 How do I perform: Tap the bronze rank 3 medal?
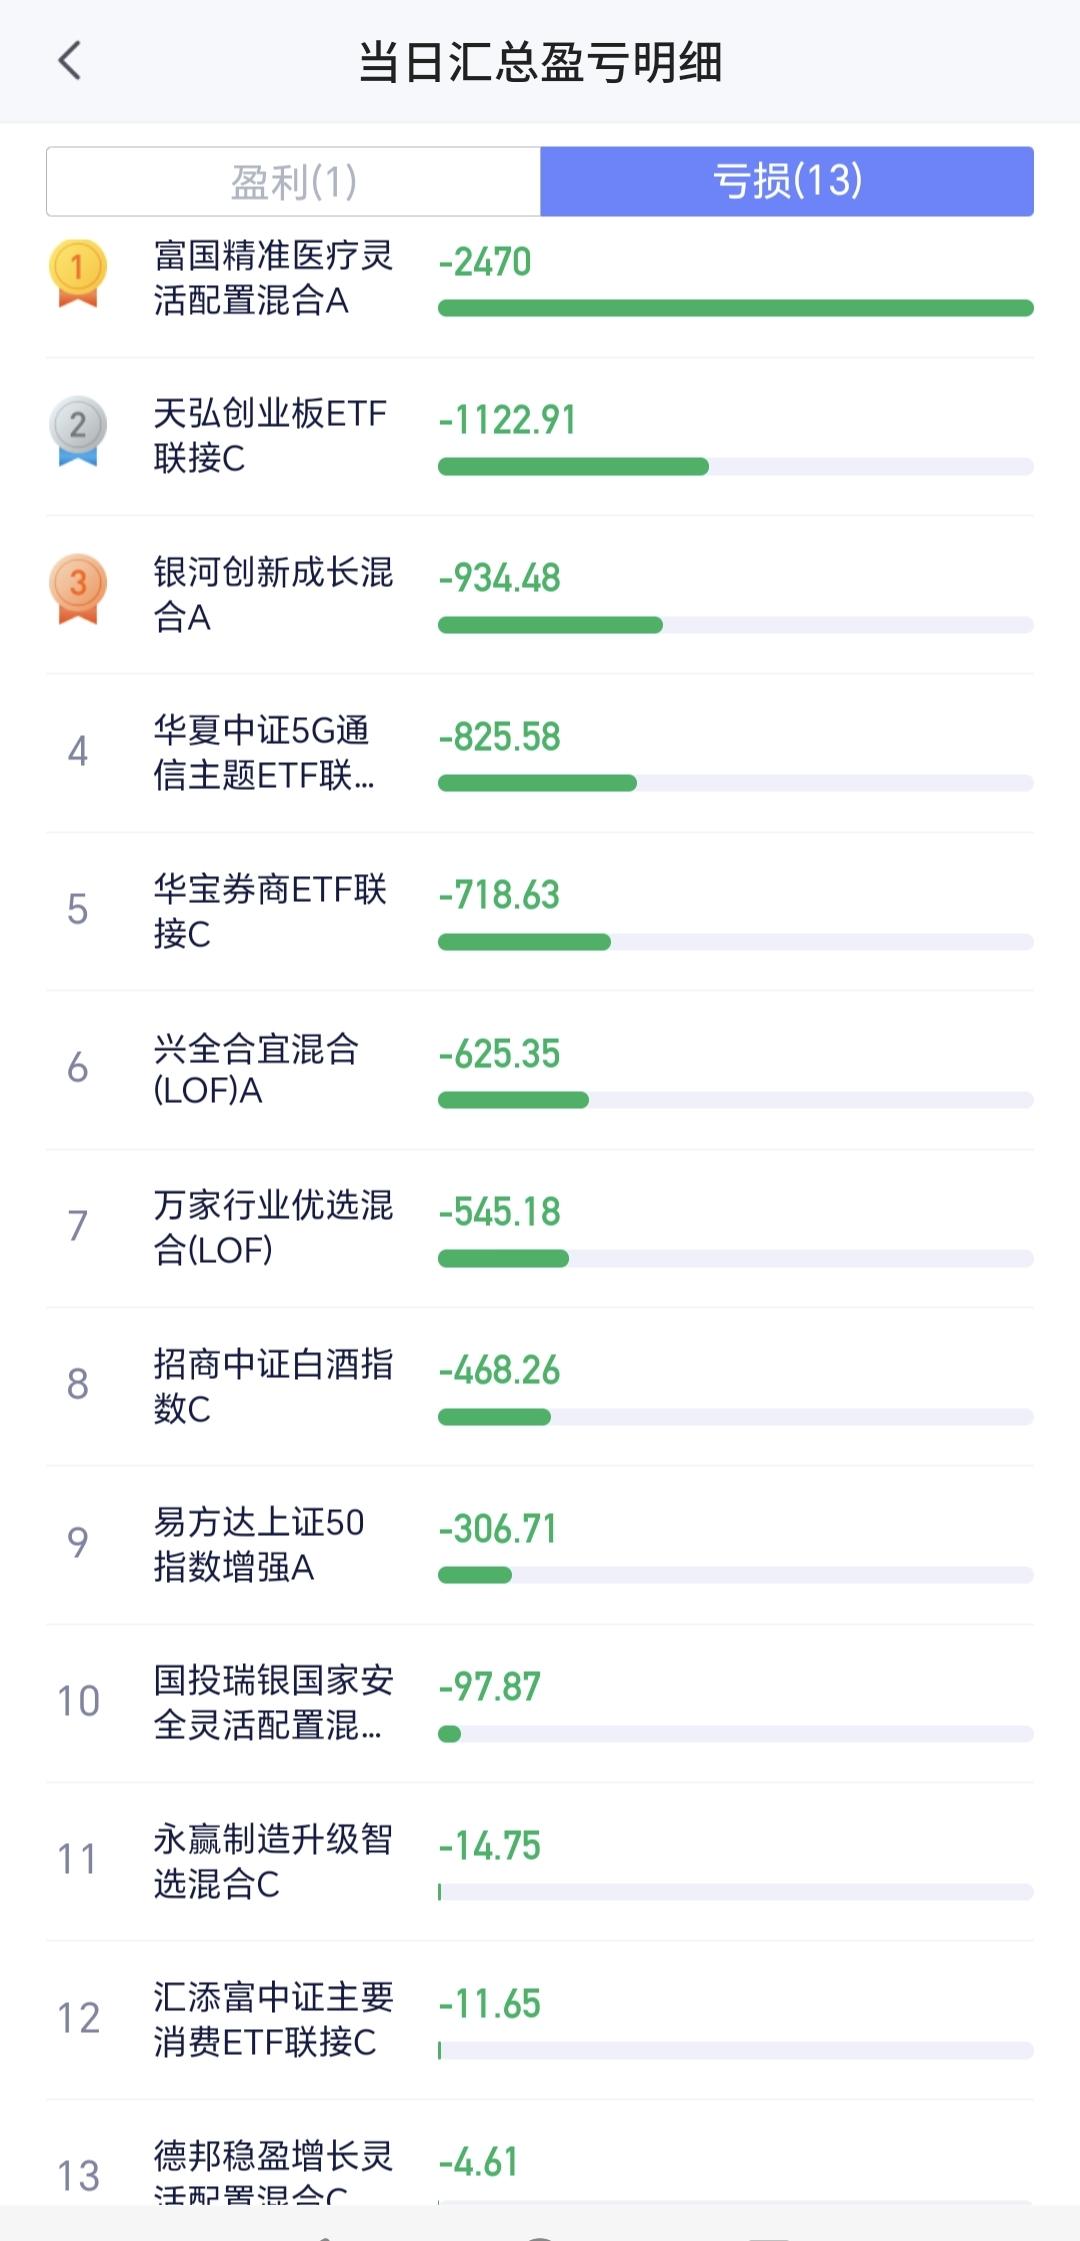(x=77, y=588)
